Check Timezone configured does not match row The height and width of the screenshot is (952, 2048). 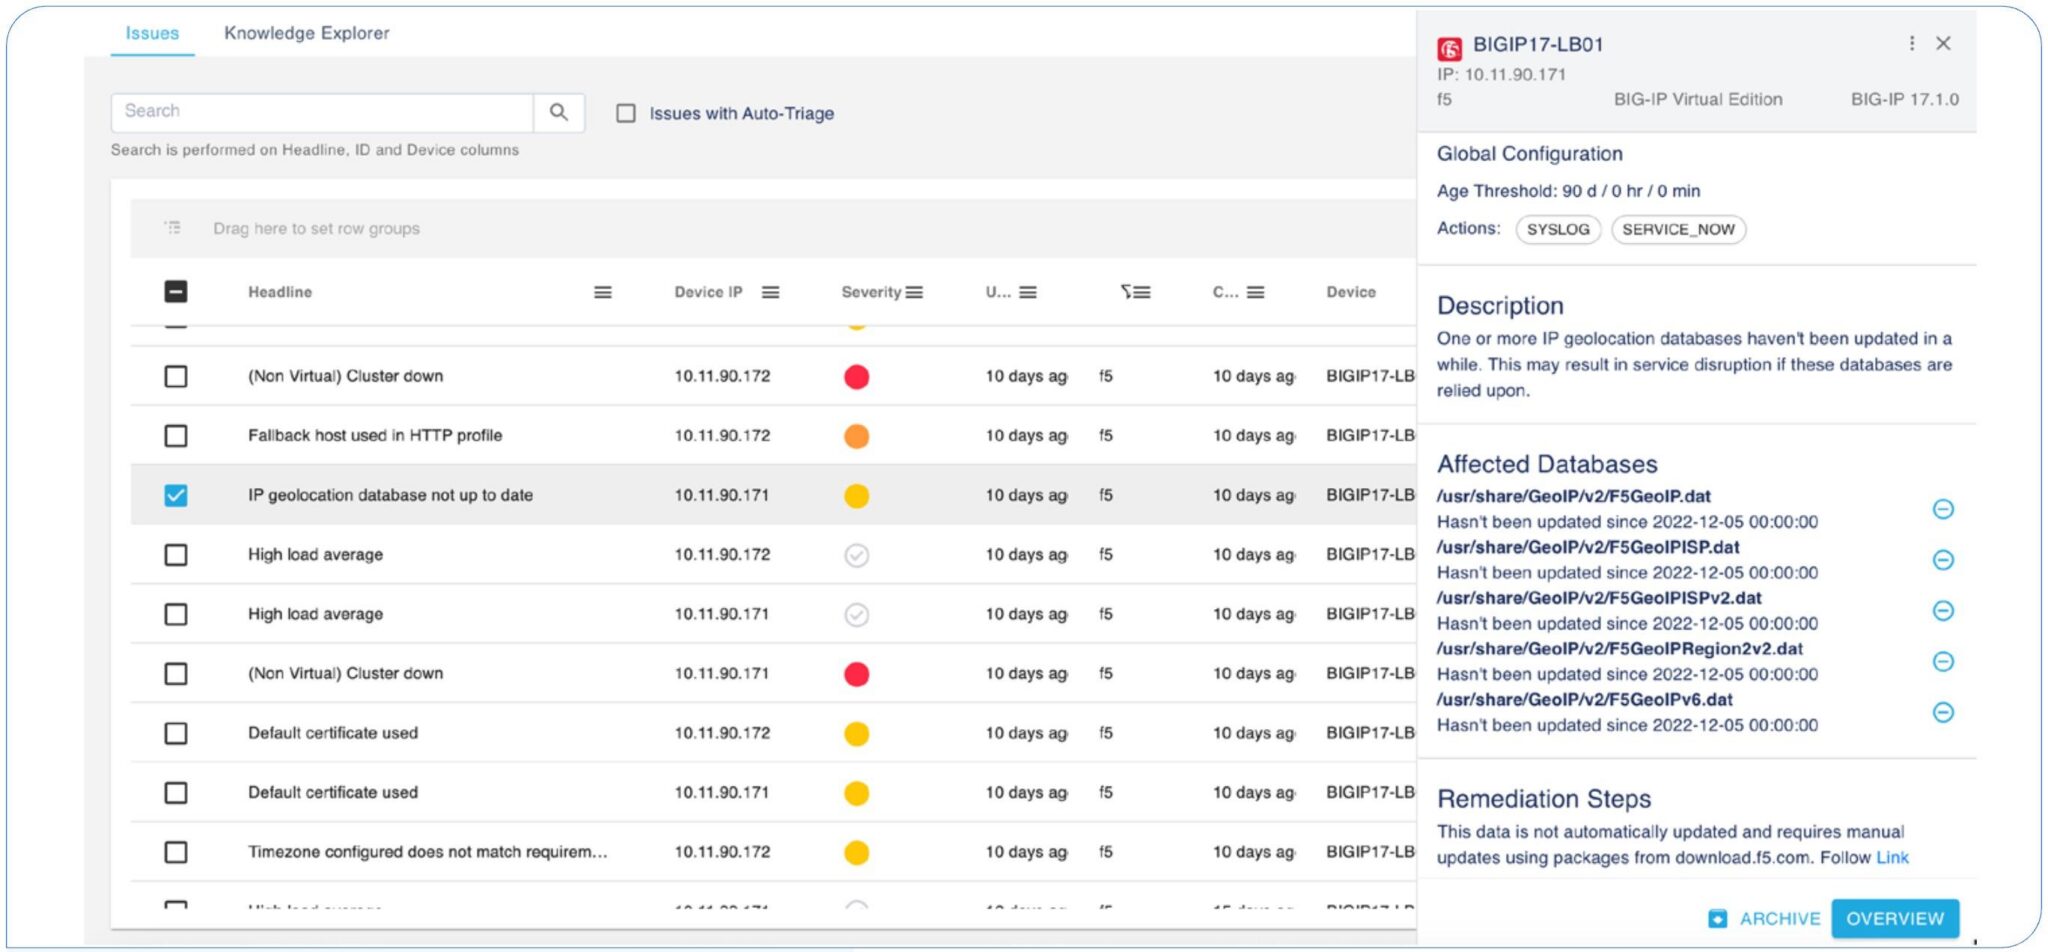[x=176, y=852]
